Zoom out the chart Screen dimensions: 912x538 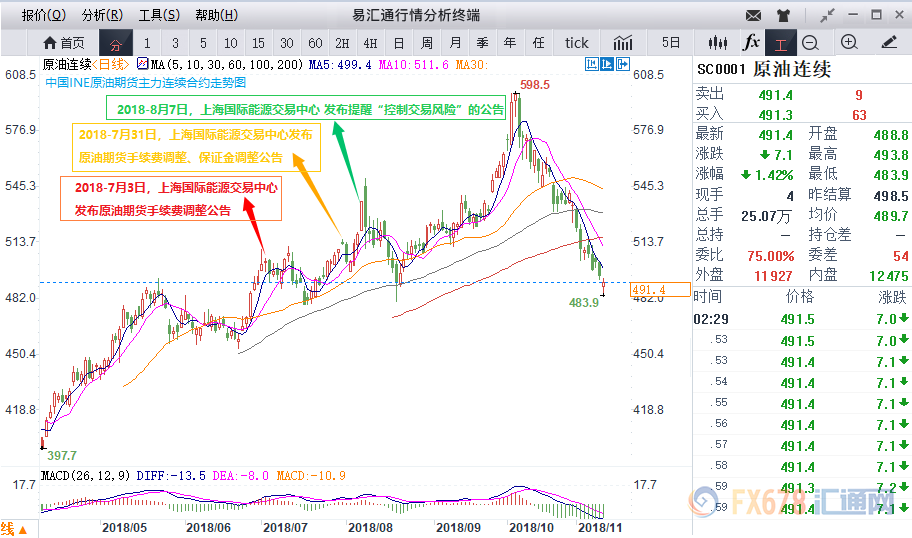pos(810,43)
